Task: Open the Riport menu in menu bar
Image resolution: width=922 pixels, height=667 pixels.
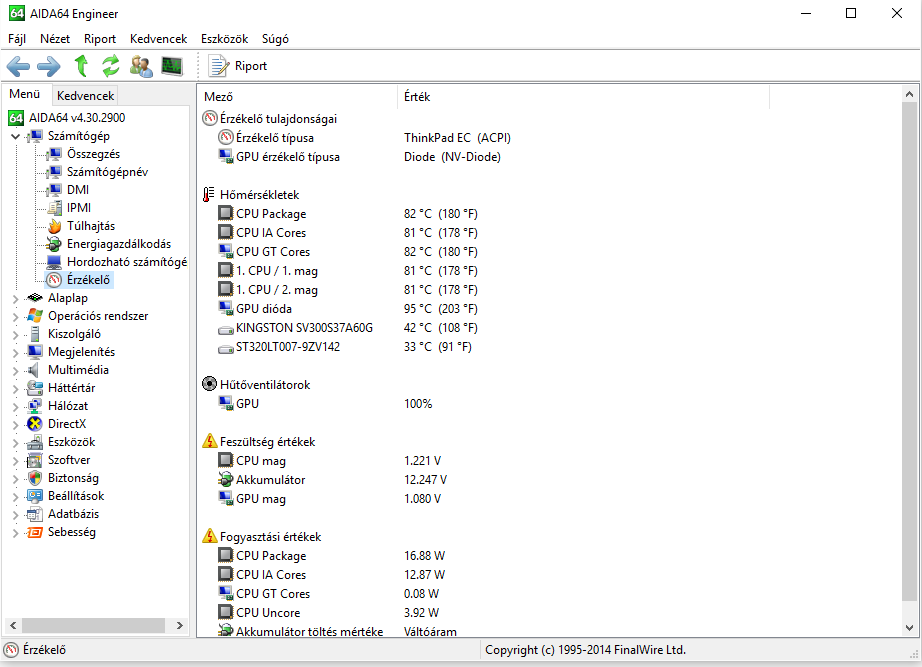Action: coord(100,39)
